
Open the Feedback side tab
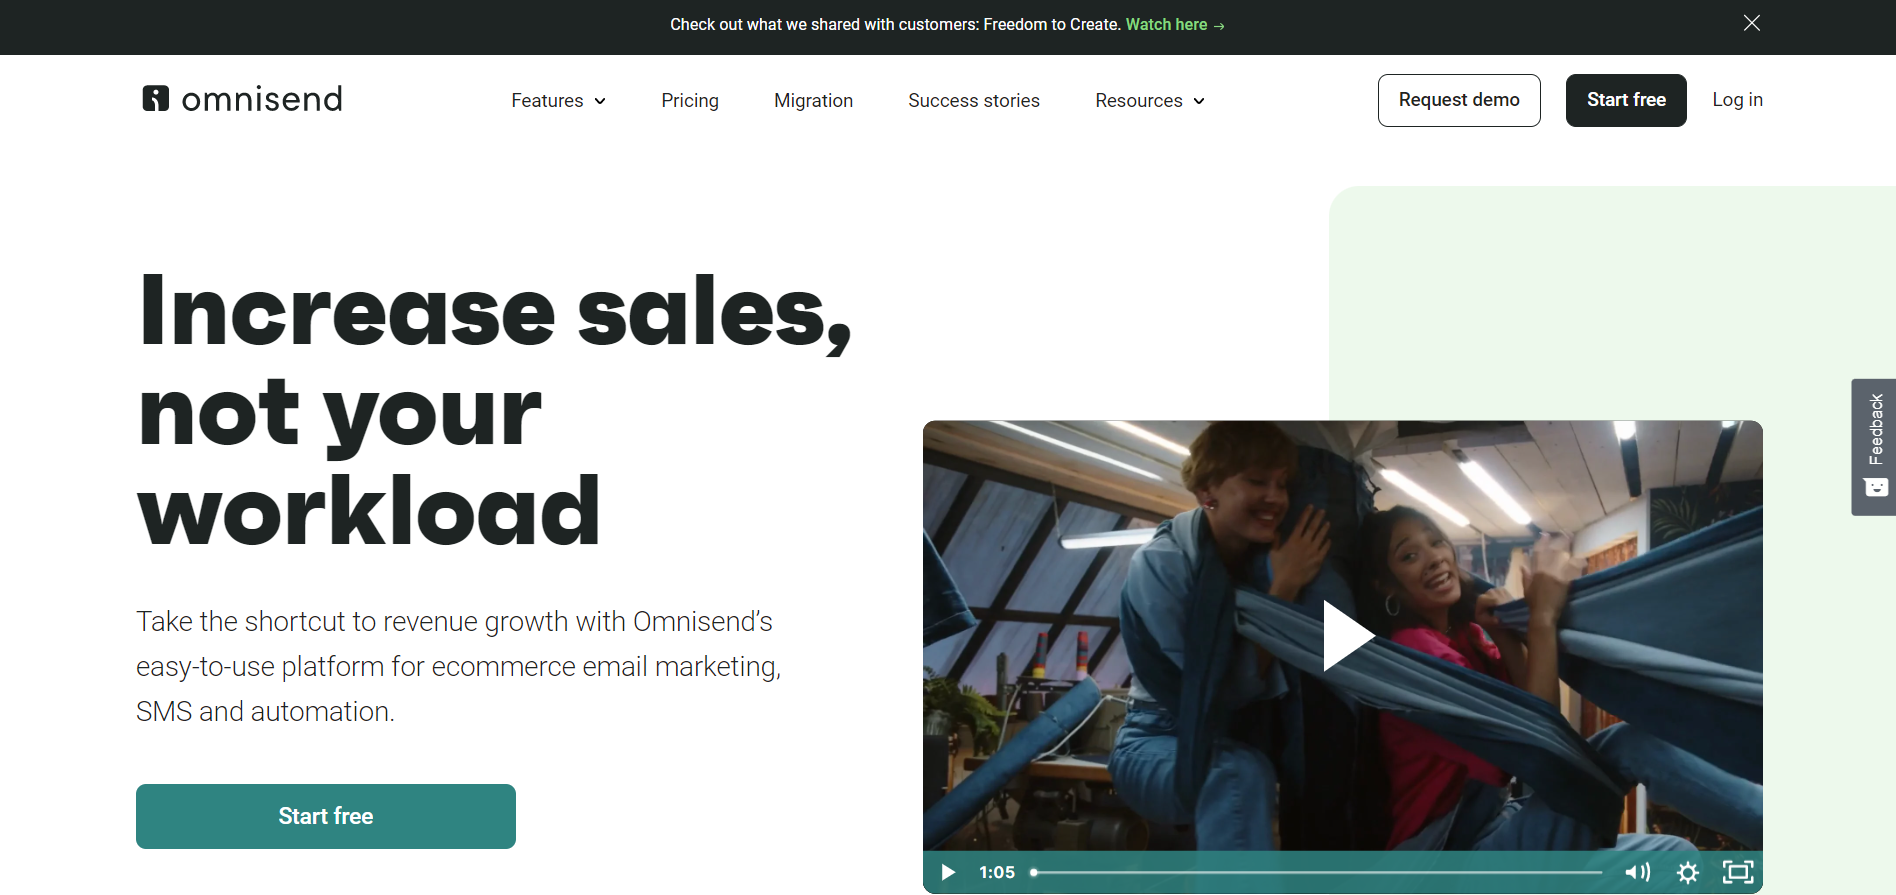pyautogui.click(x=1874, y=447)
